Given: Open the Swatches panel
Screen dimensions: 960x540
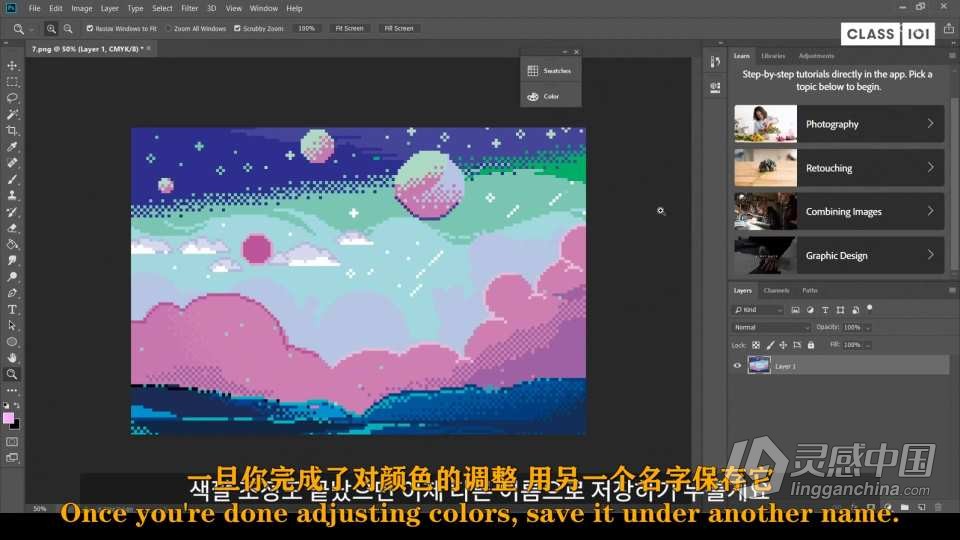Looking at the screenshot, I should [550, 71].
